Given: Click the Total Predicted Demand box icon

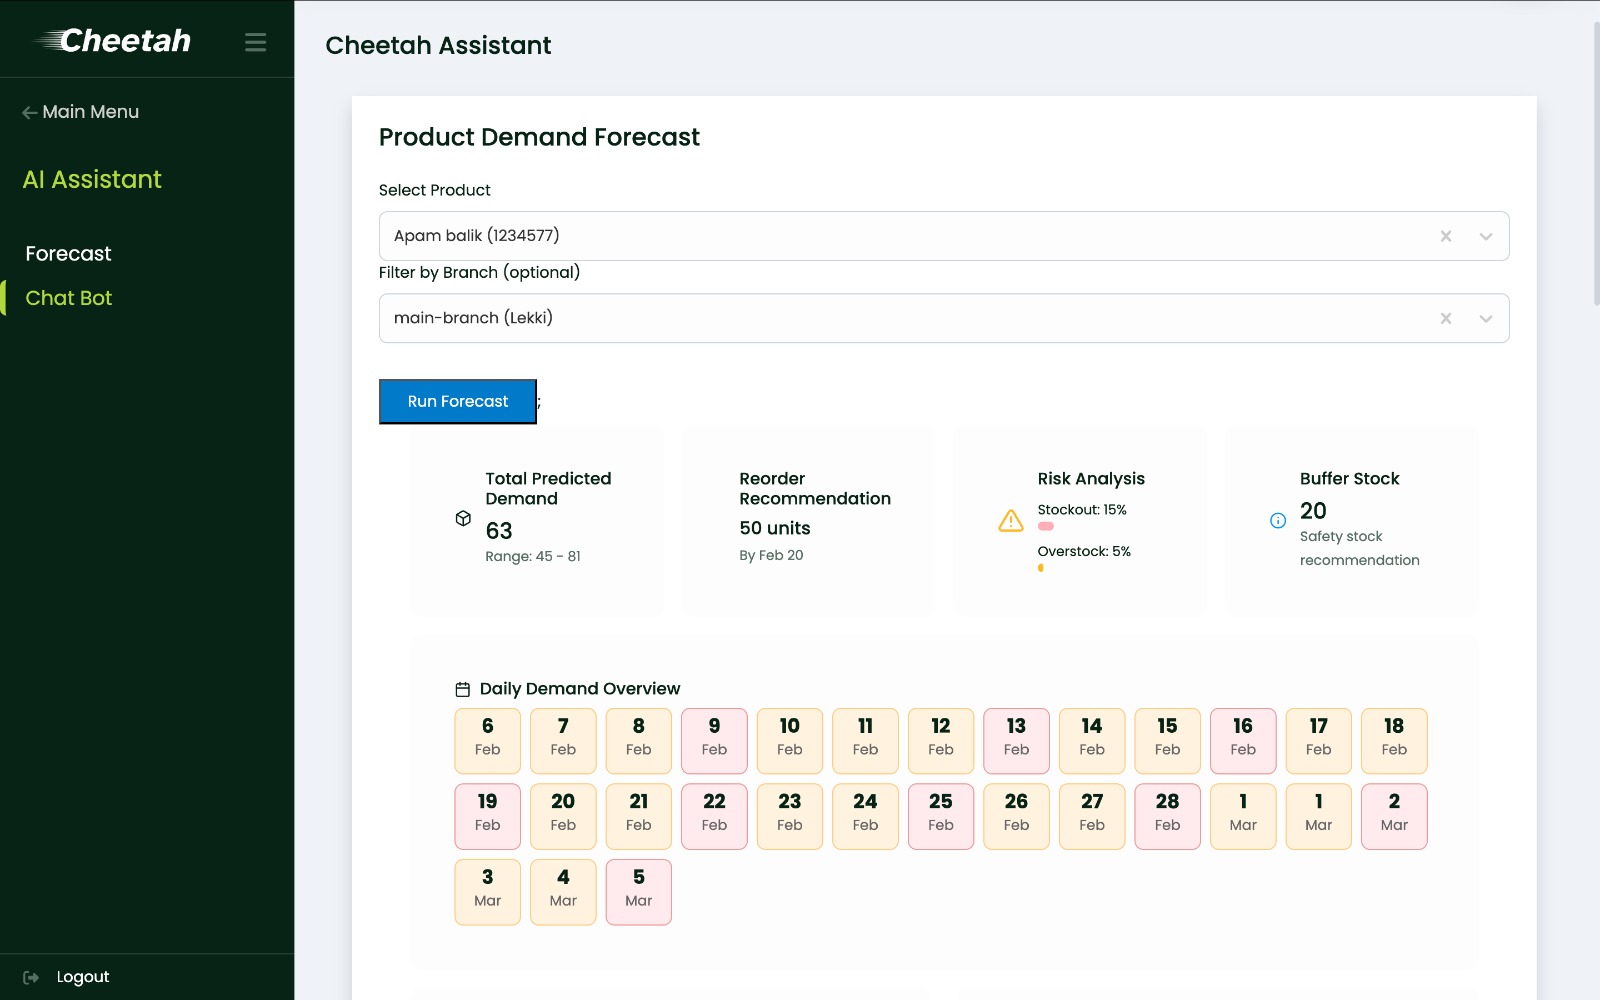Looking at the screenshot, I should point(463,518).
